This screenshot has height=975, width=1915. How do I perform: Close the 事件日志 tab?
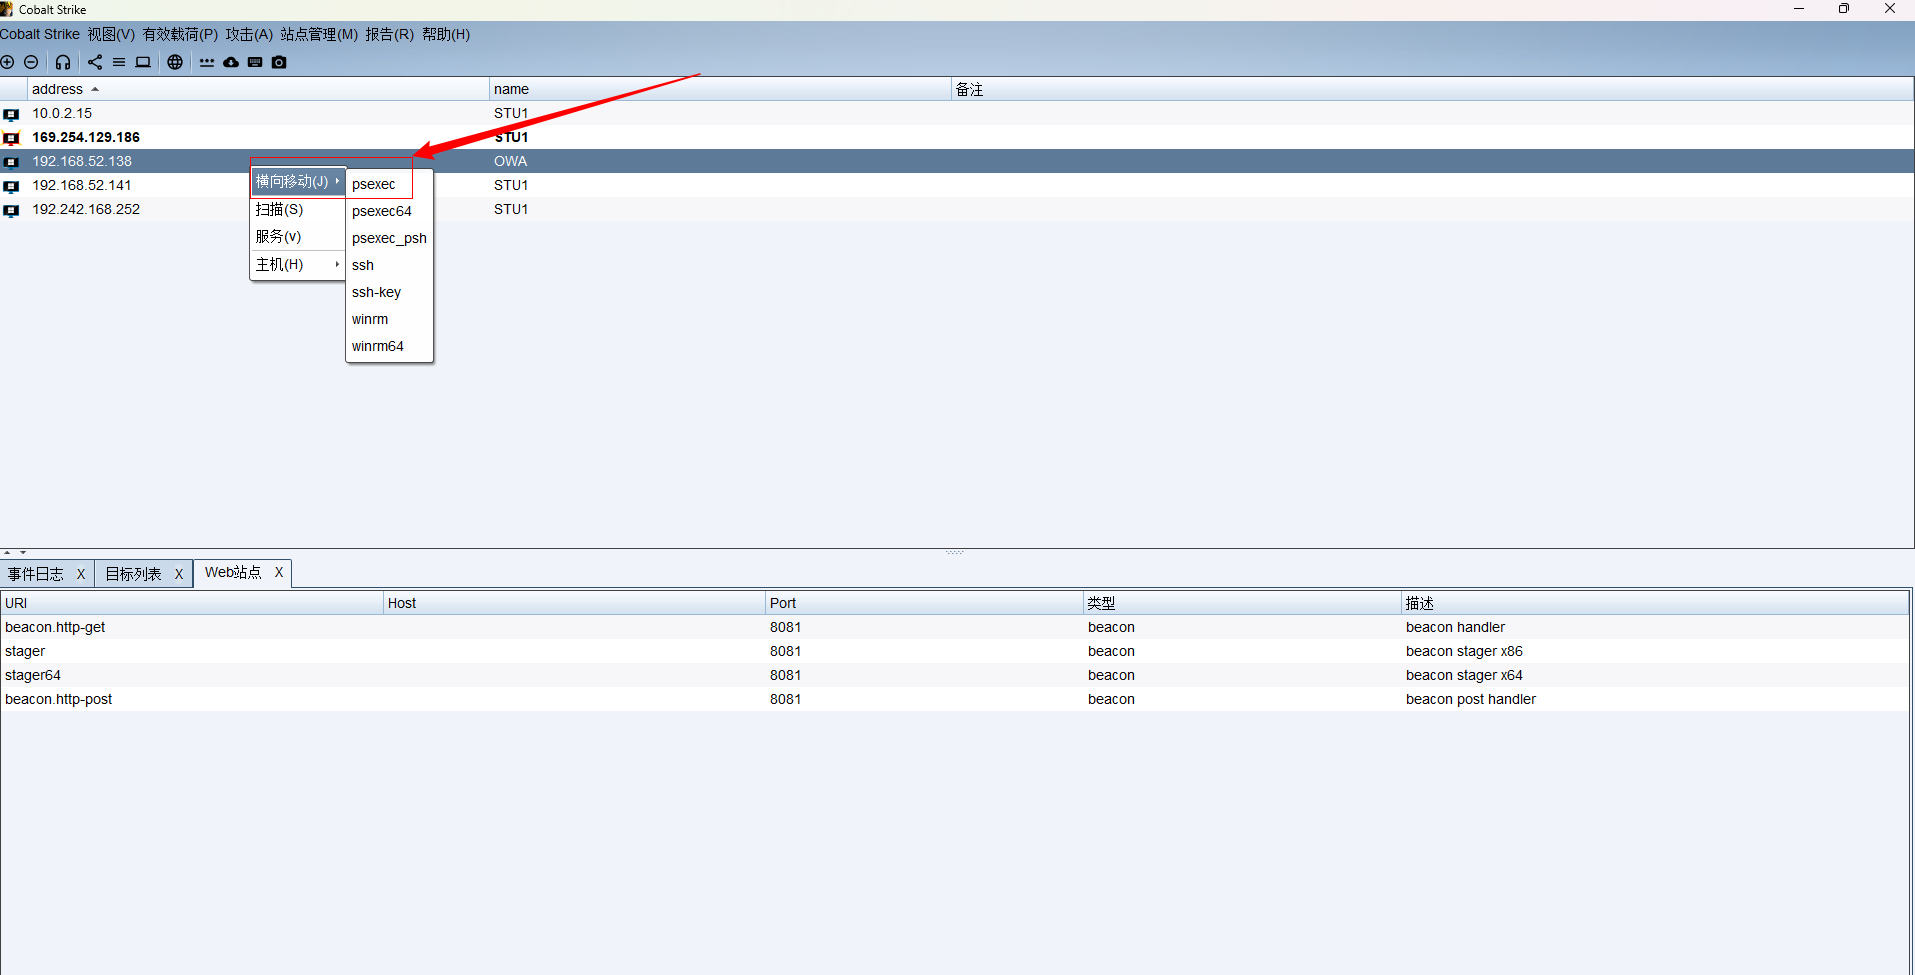81,574
